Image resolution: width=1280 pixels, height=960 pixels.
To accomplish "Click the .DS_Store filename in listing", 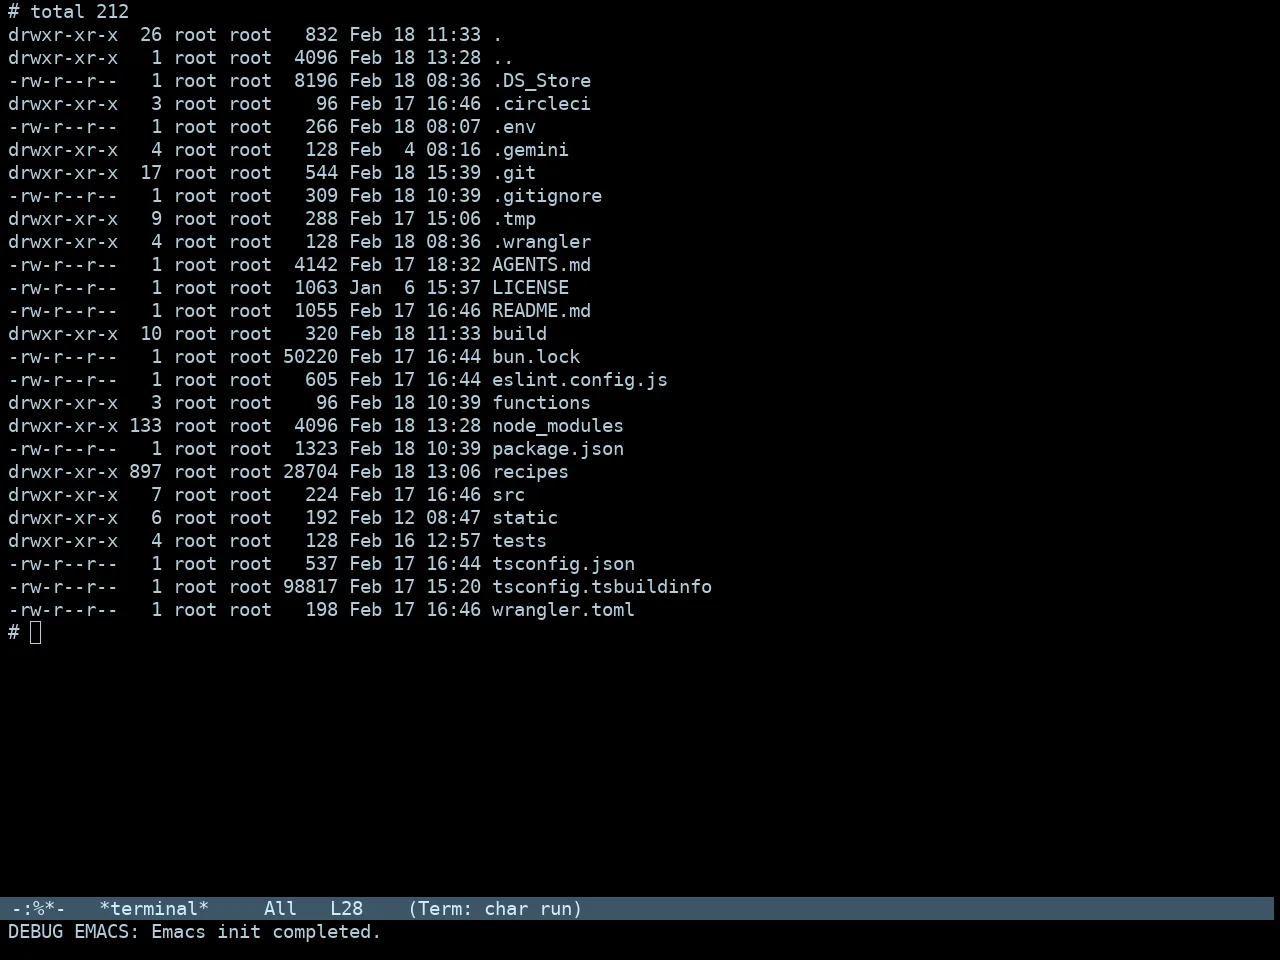I will pos(541,81).
